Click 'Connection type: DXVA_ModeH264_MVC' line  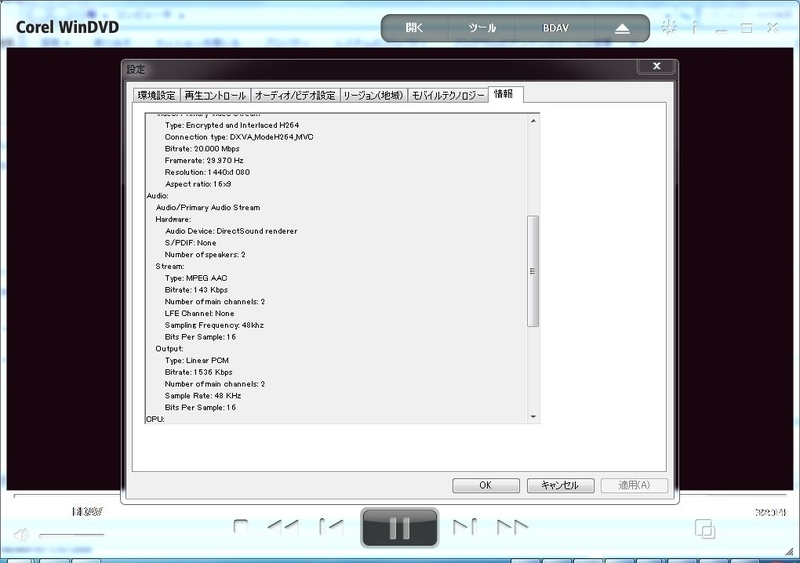pos(239,137)
